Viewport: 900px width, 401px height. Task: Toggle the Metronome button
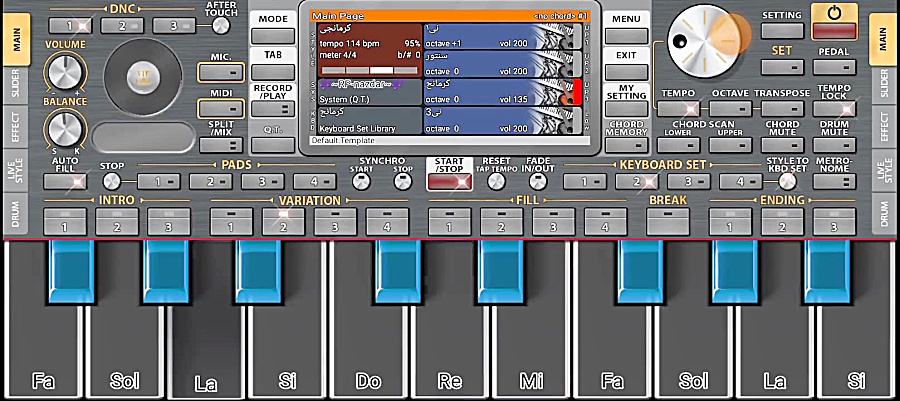pos(834,182)
